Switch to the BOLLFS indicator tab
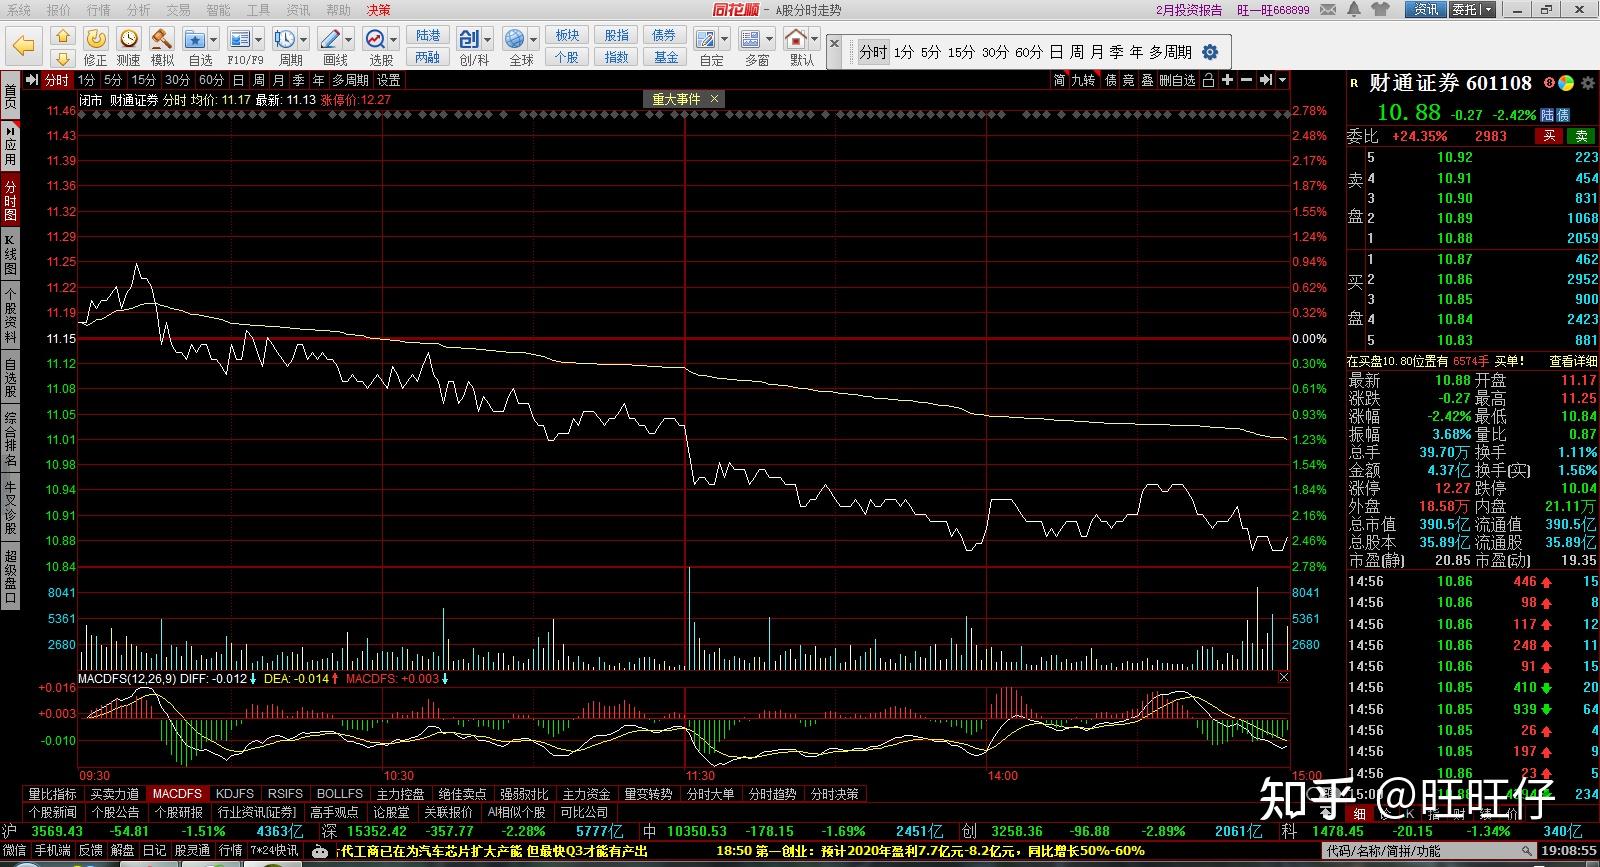Screen dimensions: 1600x867 [339, 793]
